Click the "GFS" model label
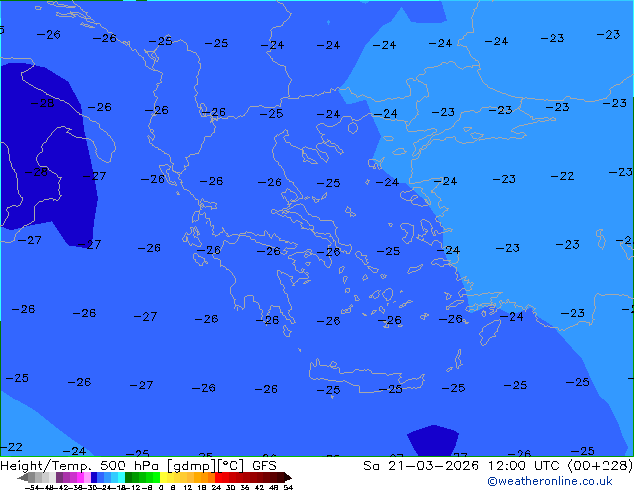Screen dimensions: 634x490 (264, 466)
